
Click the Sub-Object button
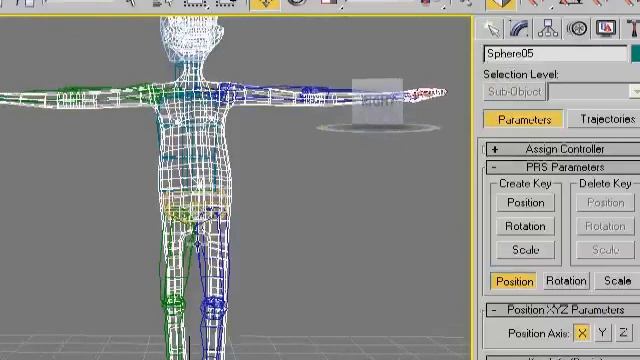(514, 92)
